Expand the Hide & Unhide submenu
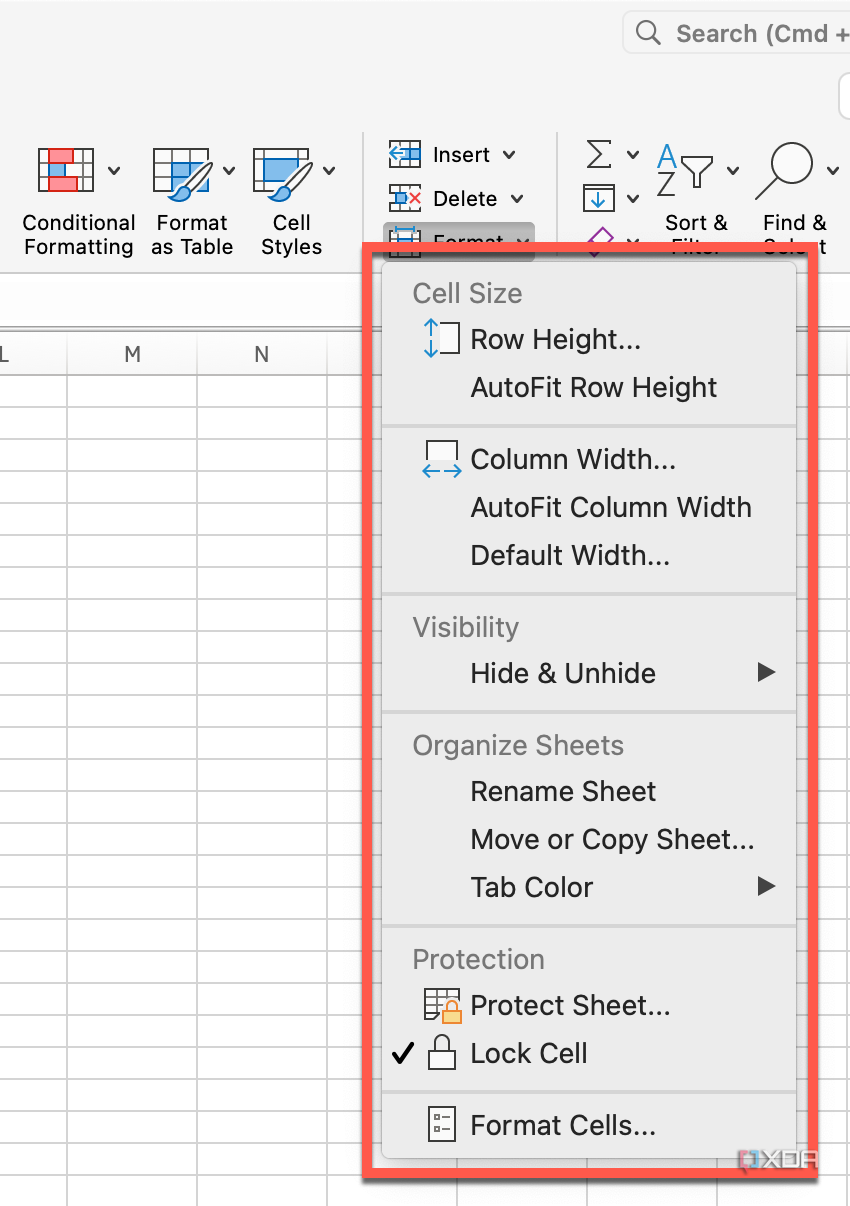Image resolution: width=850 pixels, height=1206 pixels. click(562, 673)
